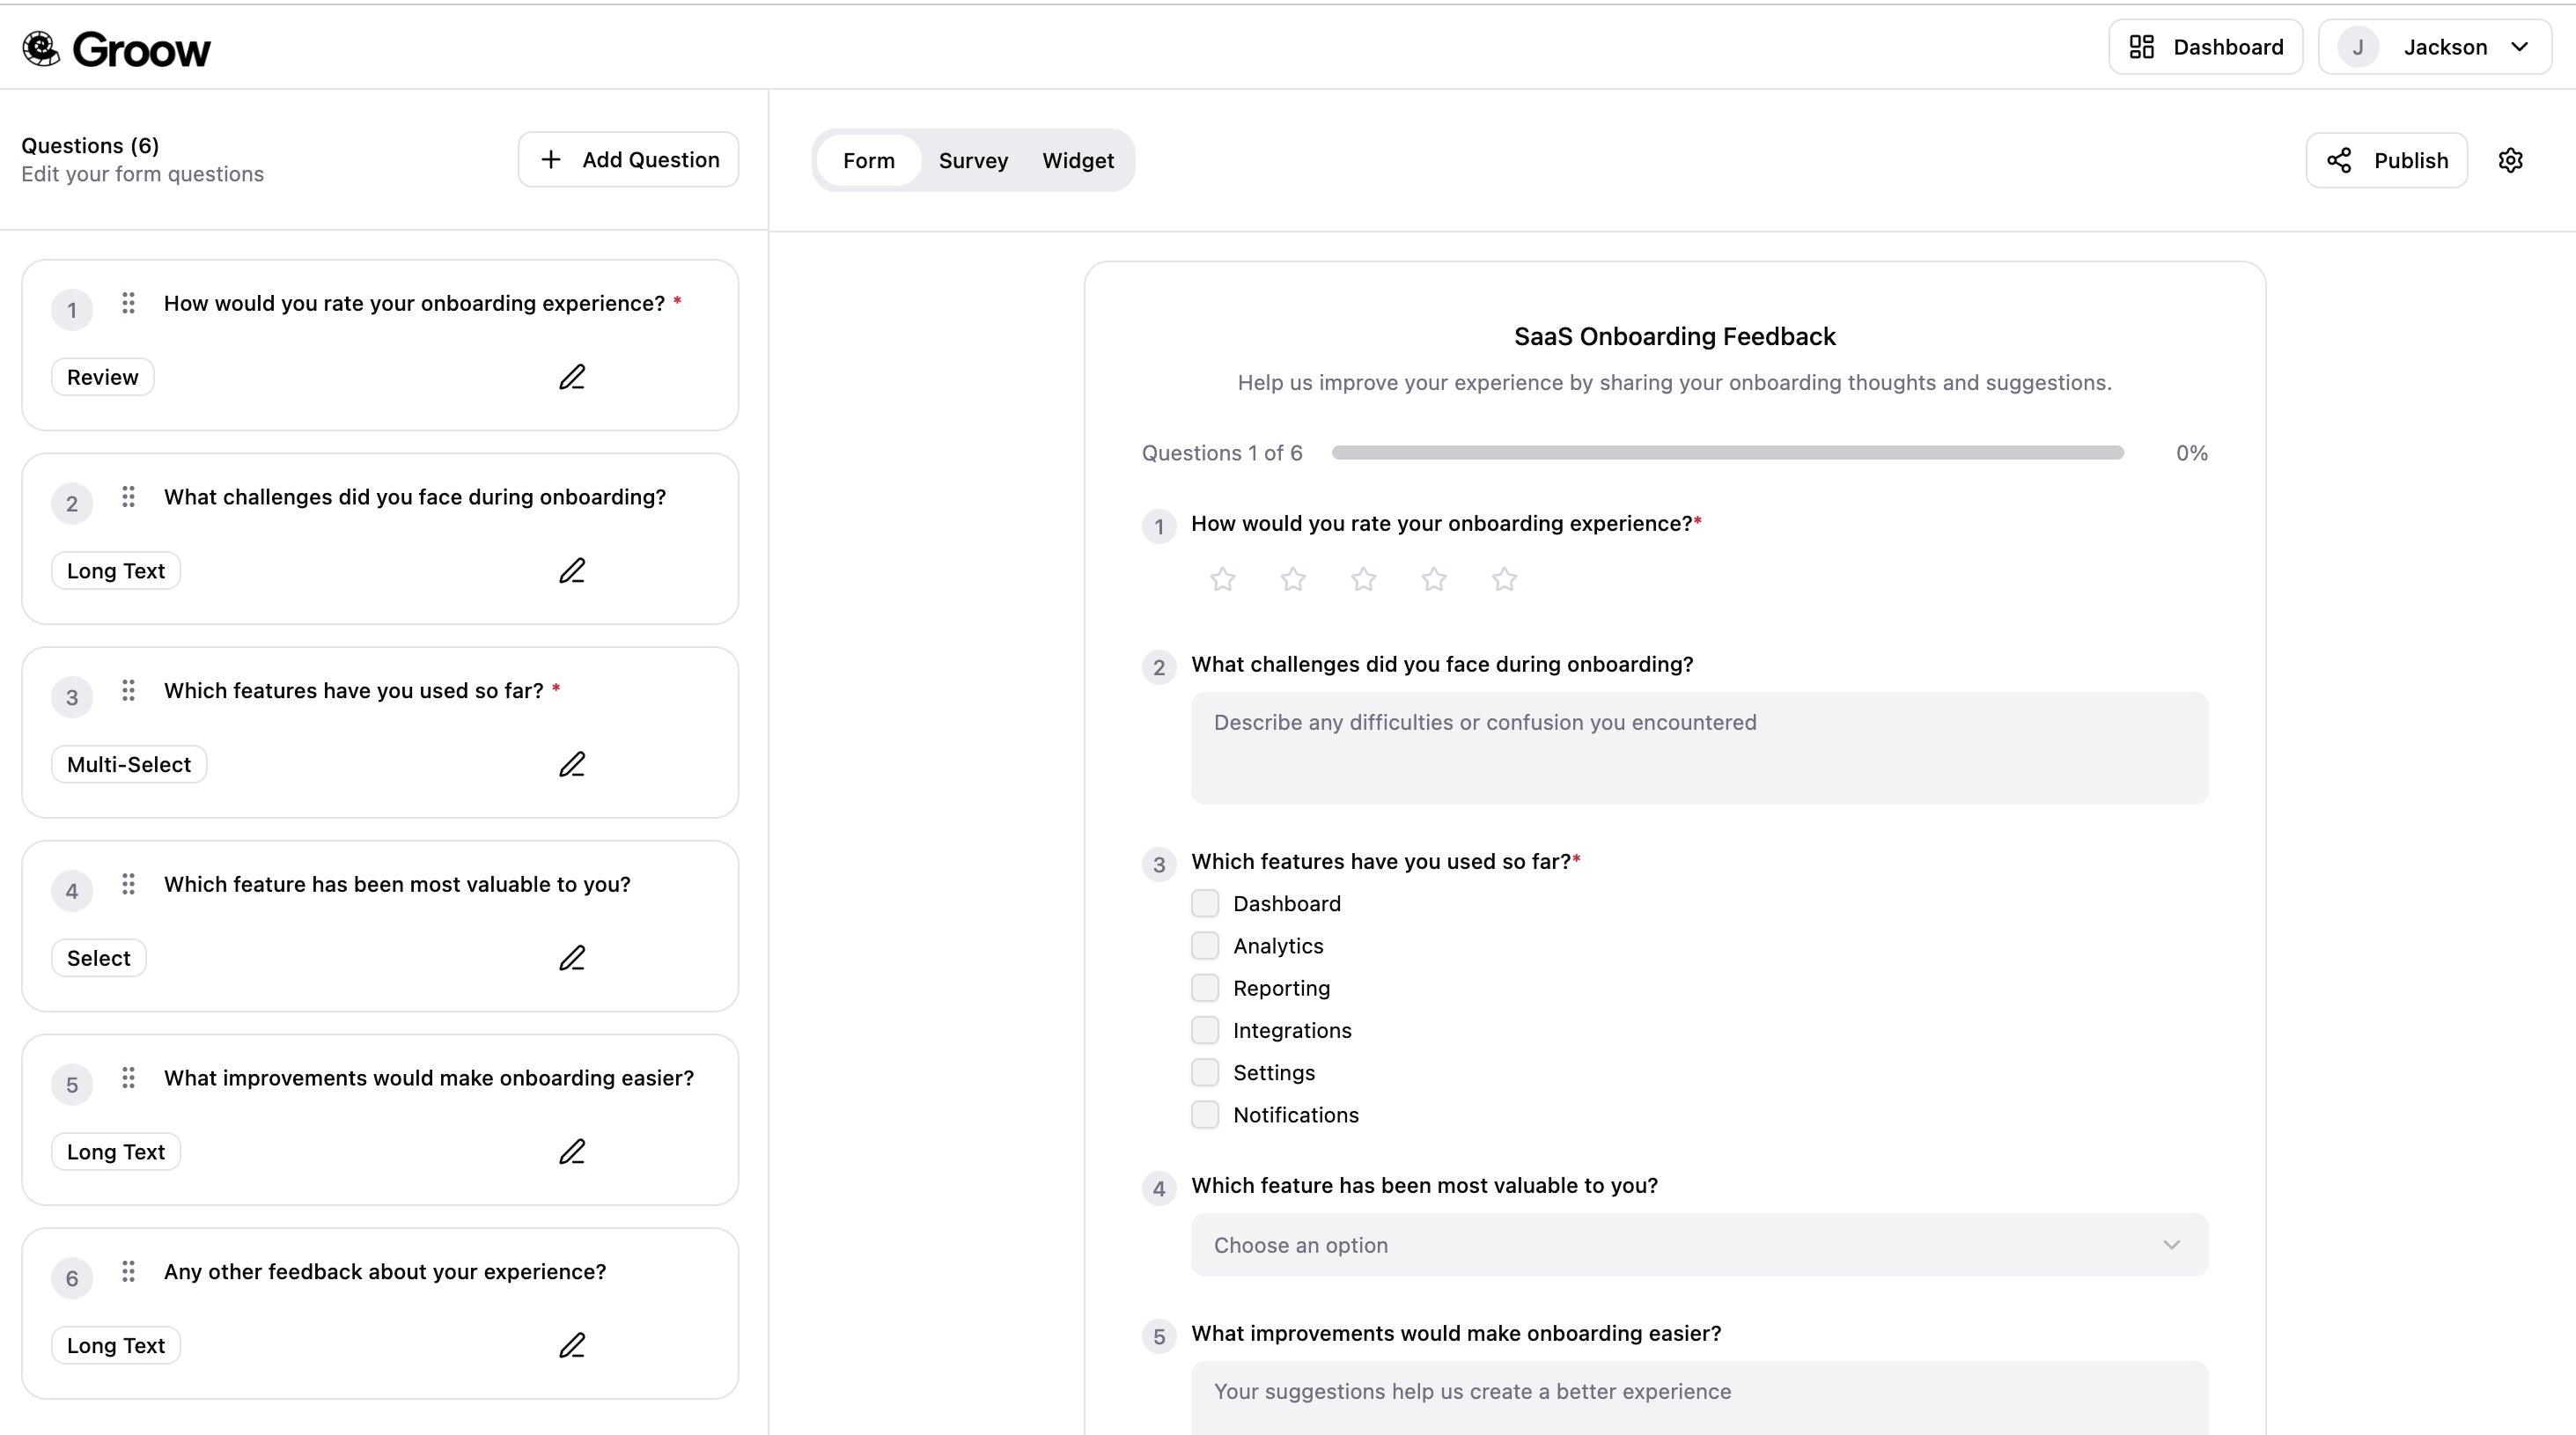Viewport: 2576px width, 1435px height.
Task: Click the Groow logo
Action: (x=116, y=47)
